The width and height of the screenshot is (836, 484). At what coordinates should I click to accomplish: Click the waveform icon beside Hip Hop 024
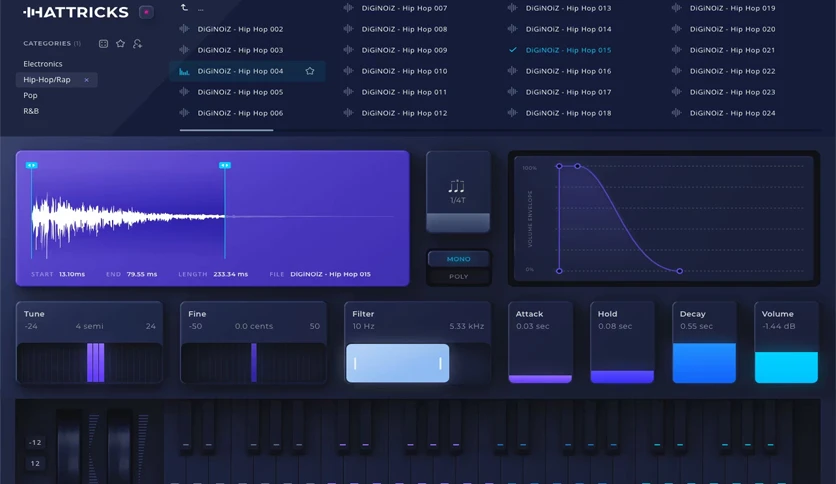pos(677,113)
